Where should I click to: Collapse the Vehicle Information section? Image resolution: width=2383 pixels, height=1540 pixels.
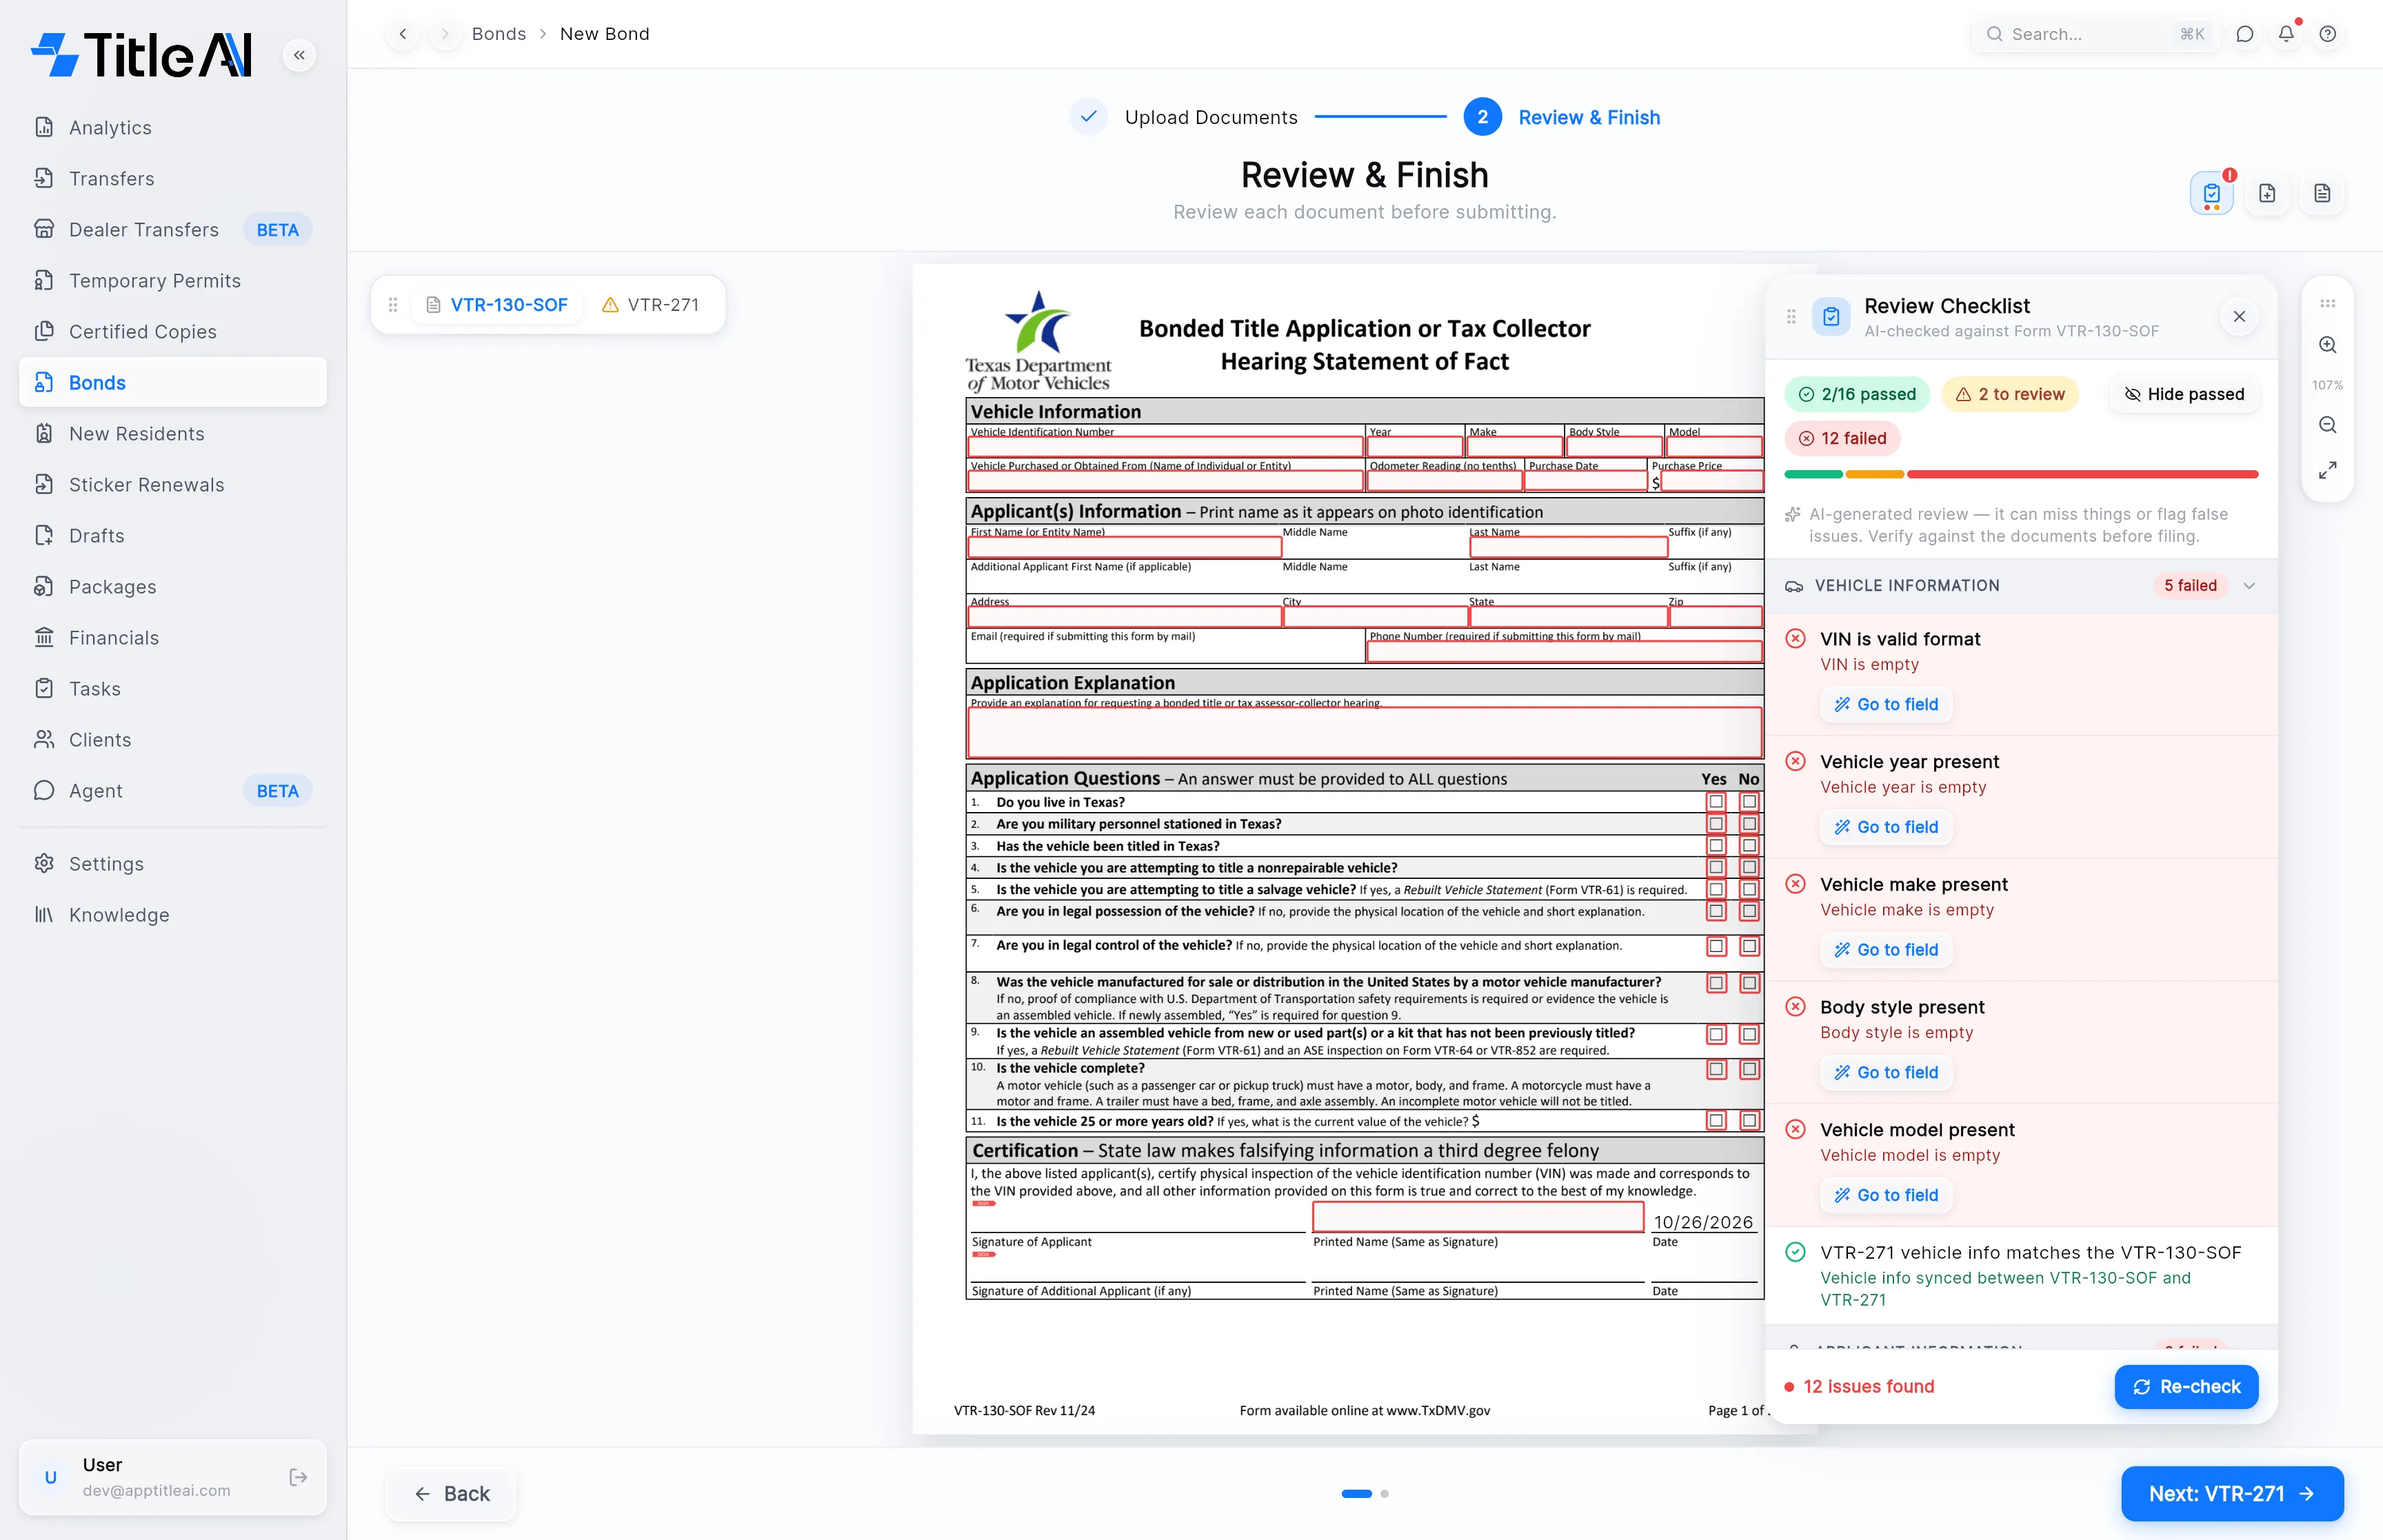click(2249, 586)
